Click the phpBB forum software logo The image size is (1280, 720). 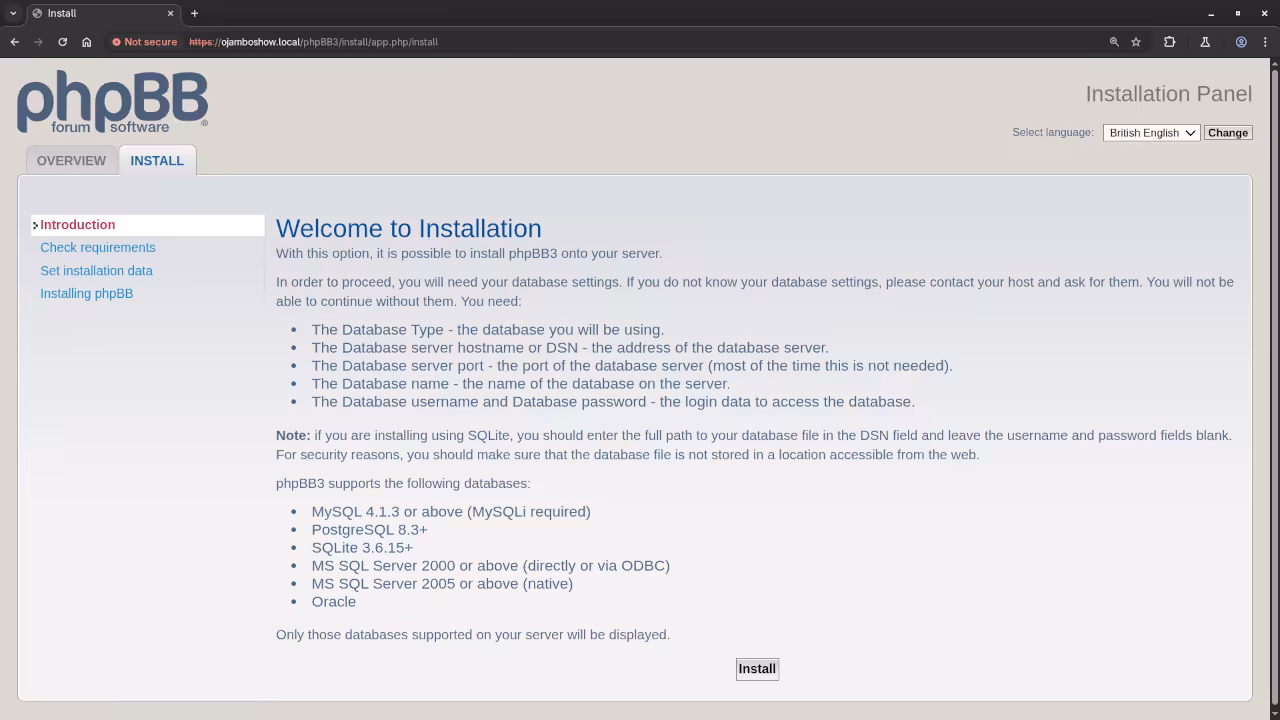point(112,102)
